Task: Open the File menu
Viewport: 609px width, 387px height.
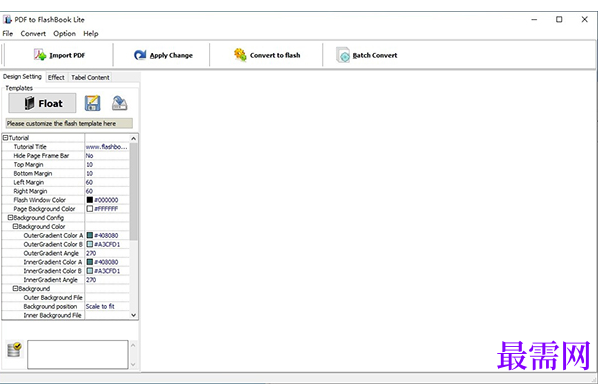Action: pyautogui.click(x=7, y=34)
